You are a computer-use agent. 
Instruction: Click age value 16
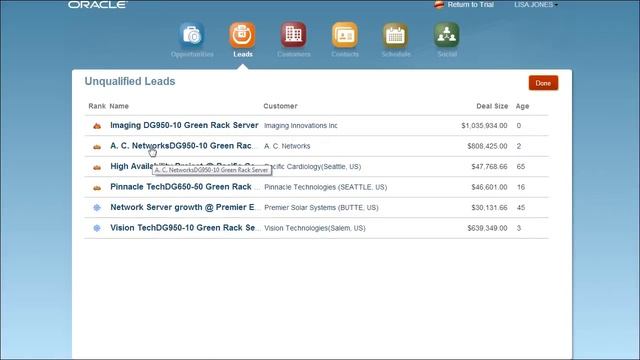pos(521,187)
